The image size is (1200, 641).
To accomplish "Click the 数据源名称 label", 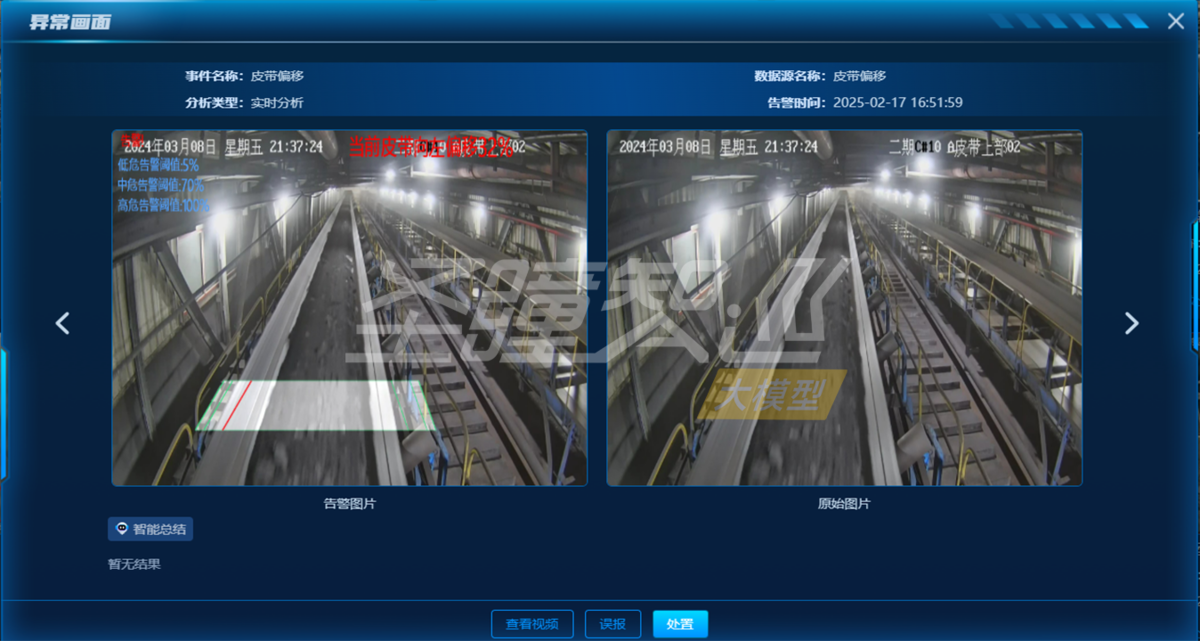I will (790, 76).
